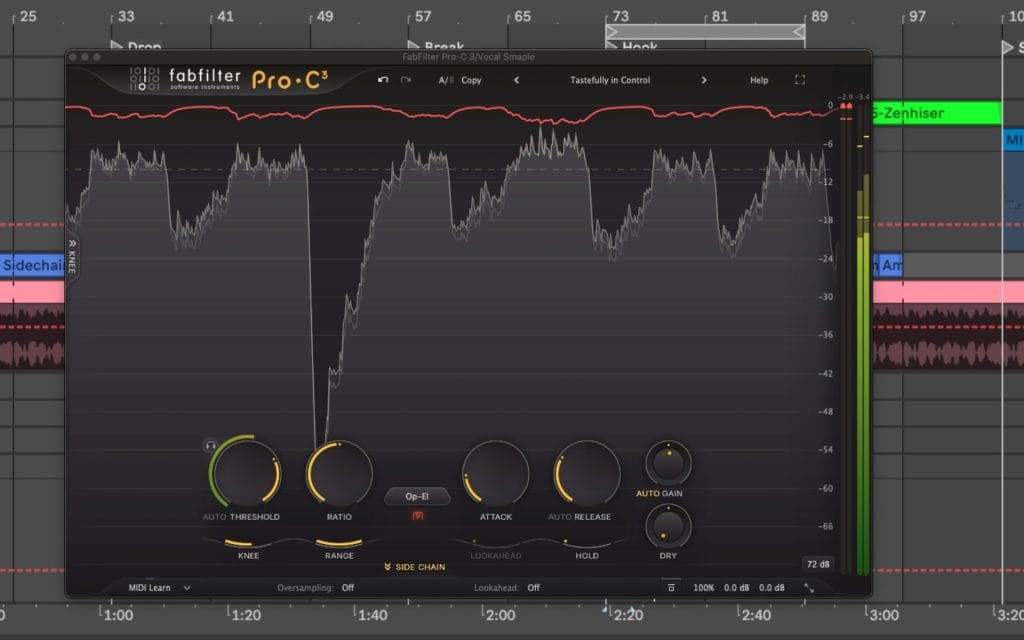The height and width of the screenshot is (640, 1024).
Task: Click the red character icon under Op-El
Action: pyautogui.click(x=417, y=516)
